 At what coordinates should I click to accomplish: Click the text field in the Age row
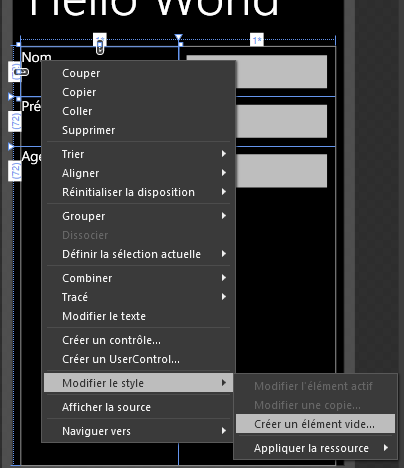pos(281,171)
